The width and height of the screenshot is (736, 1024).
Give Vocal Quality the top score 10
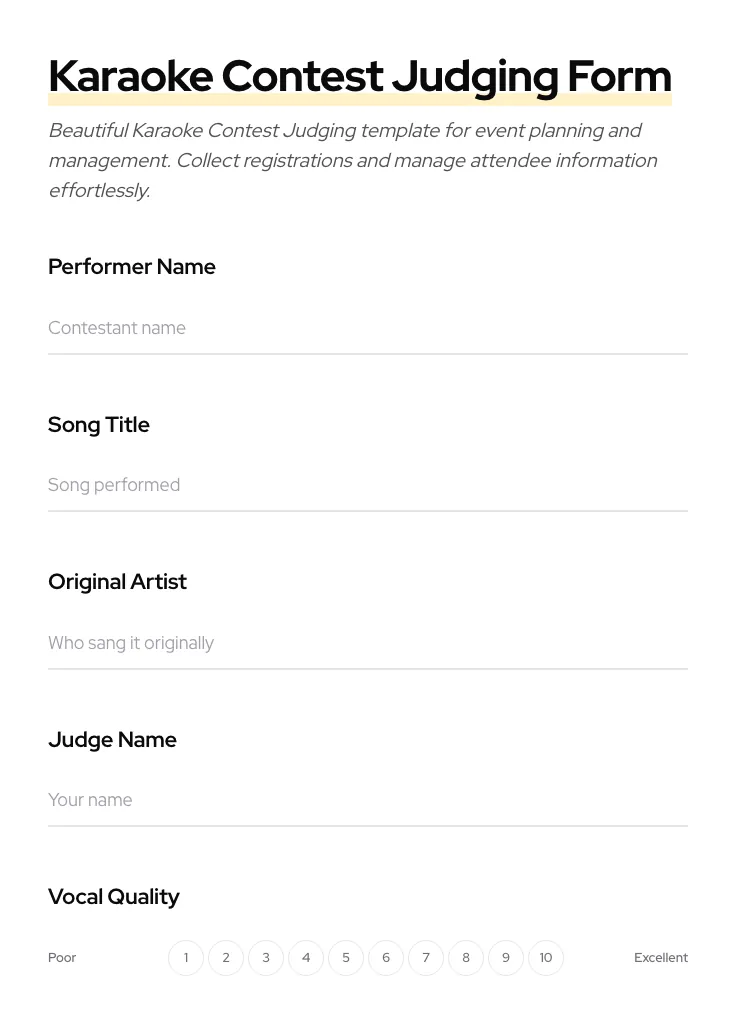[x=546, y=958]
